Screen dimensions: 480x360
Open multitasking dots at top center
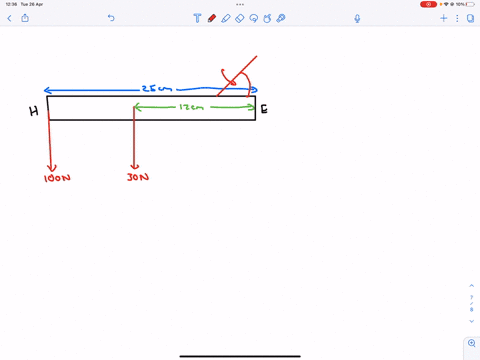(x=240, y=4)
